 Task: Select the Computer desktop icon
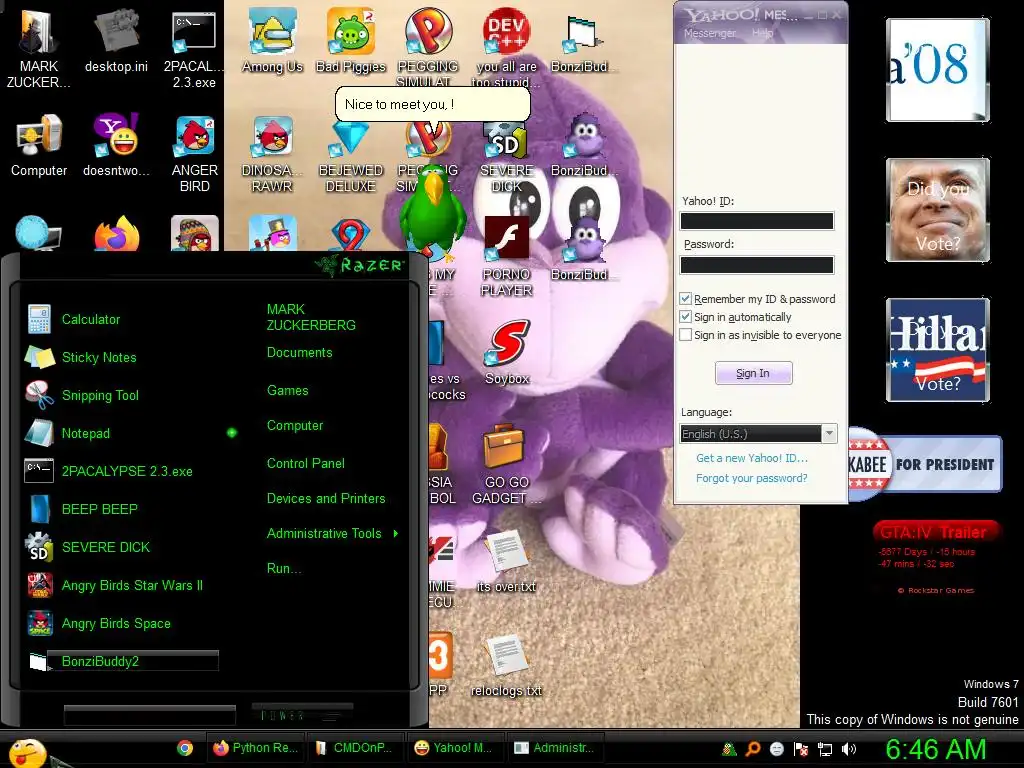[39, 145]
